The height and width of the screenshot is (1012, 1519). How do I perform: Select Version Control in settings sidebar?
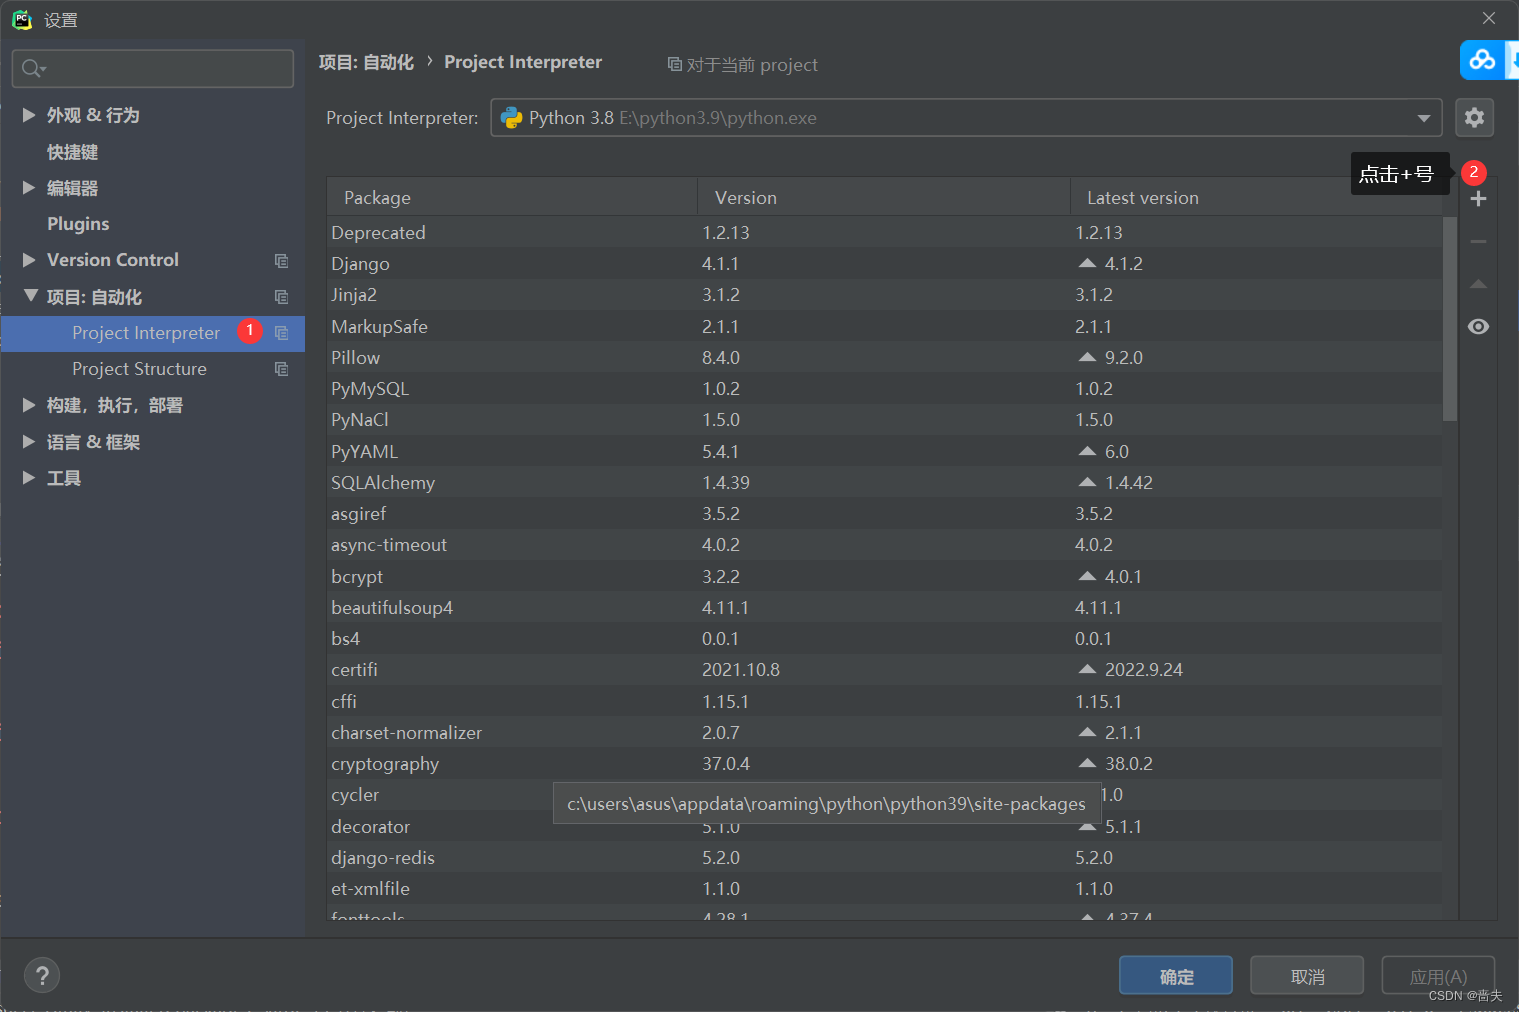[x=111, y=259]
